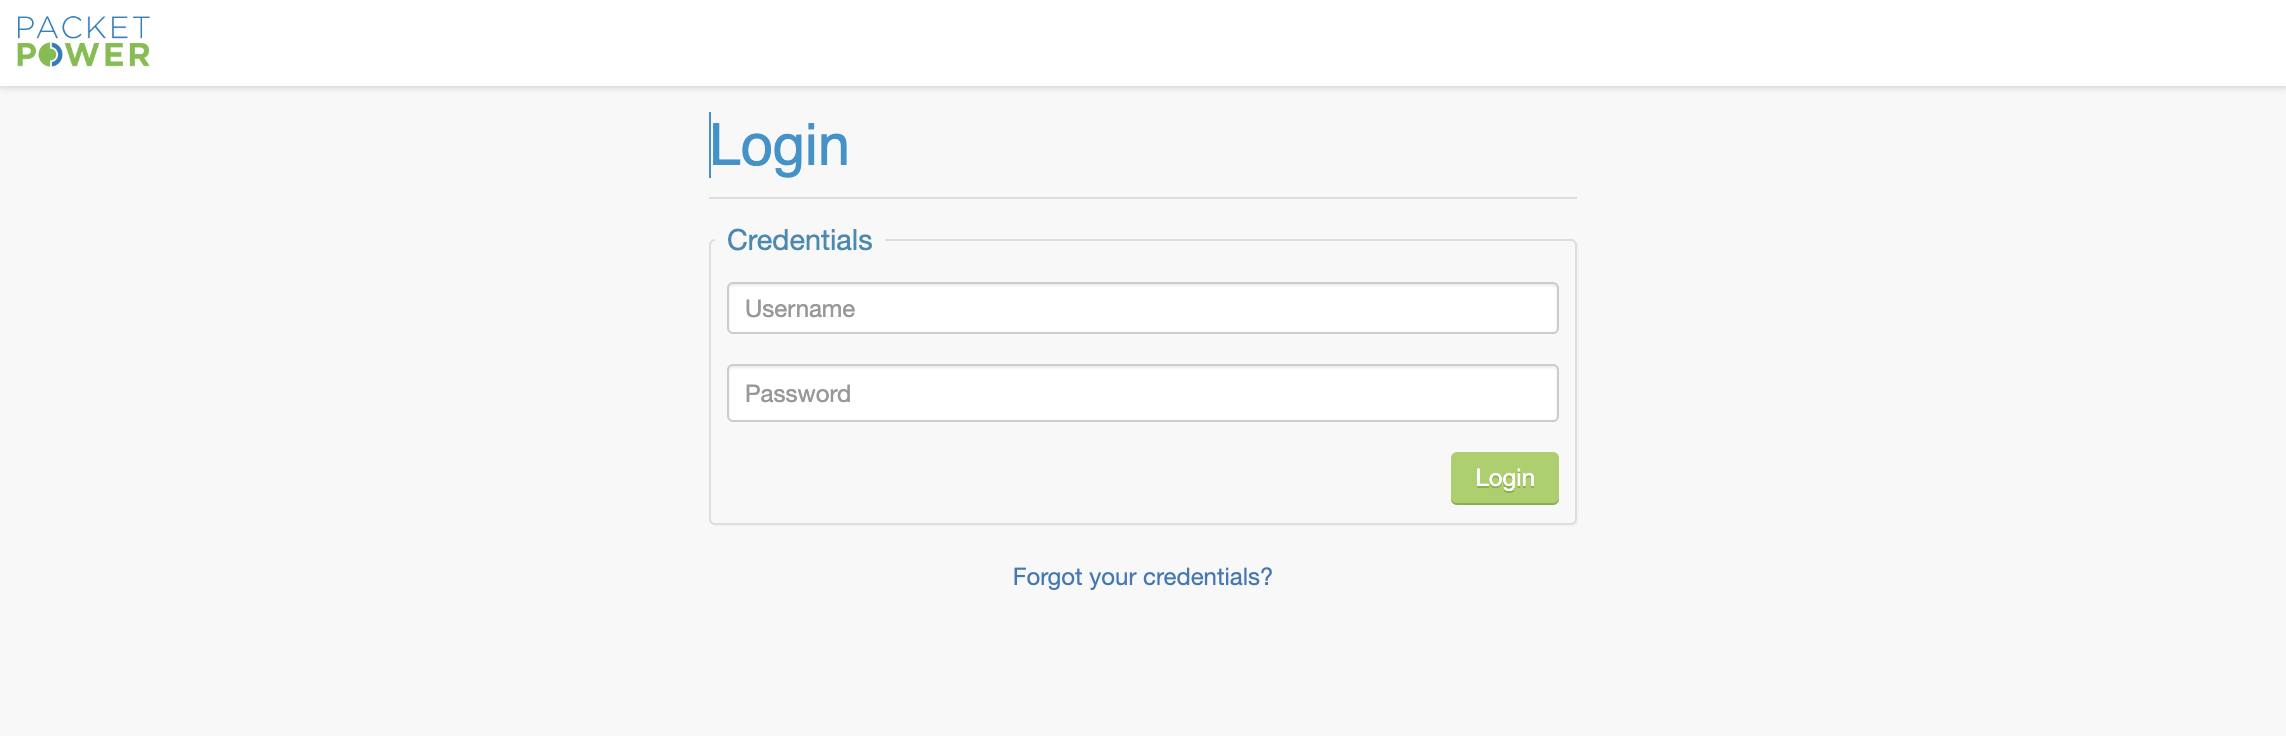Click the divider line under the Login heading
This screenshot has height=736, width=2286.
pyautogui.click(x=1142, y=198)
